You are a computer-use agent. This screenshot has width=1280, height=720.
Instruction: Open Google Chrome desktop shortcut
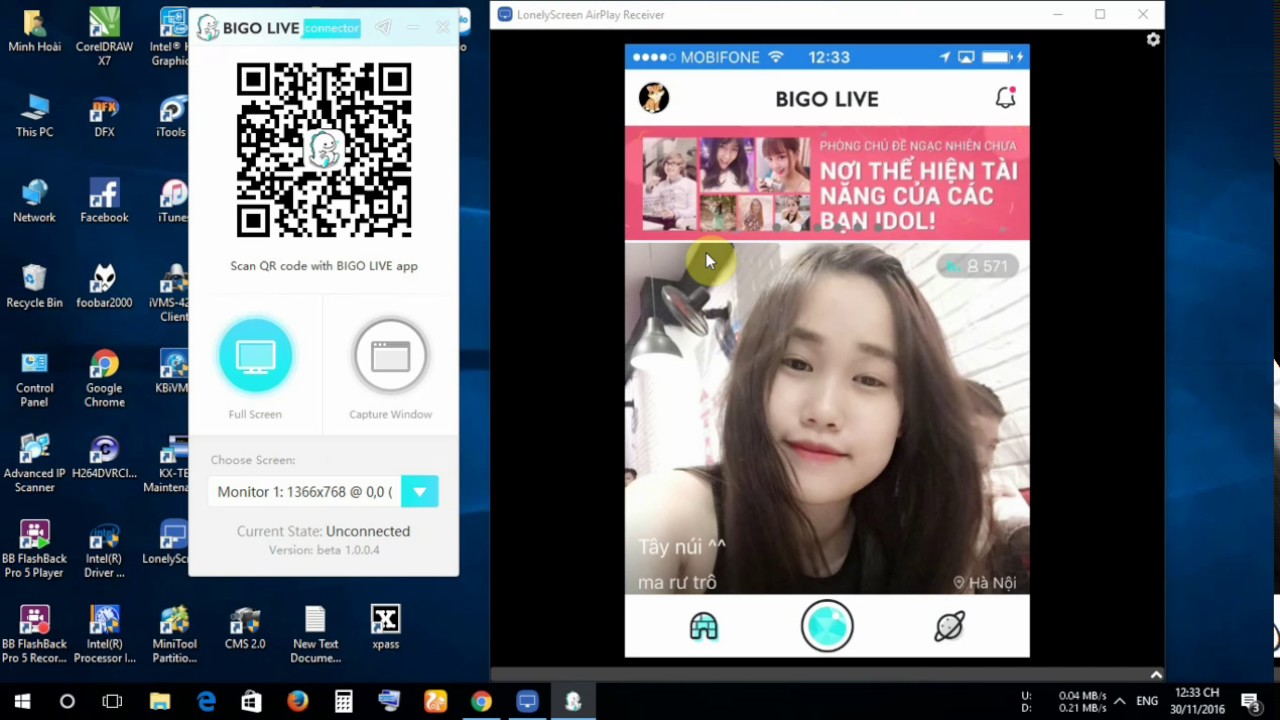[104, 377]
